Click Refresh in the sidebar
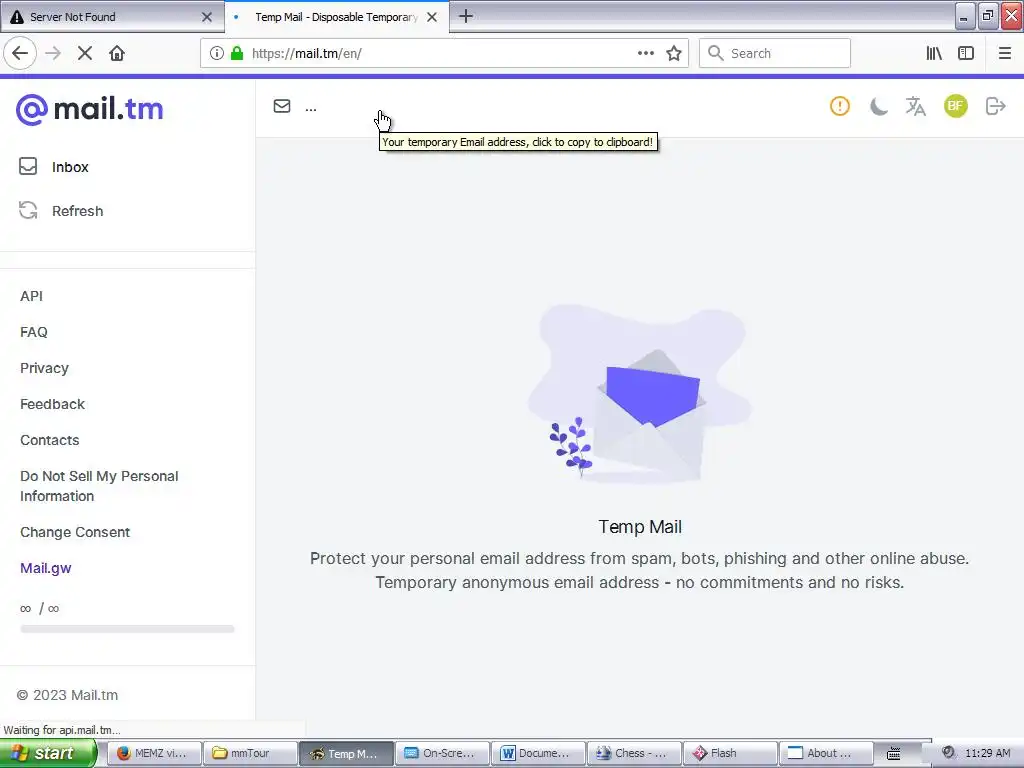1024x768 pixels. coord(77,211)
